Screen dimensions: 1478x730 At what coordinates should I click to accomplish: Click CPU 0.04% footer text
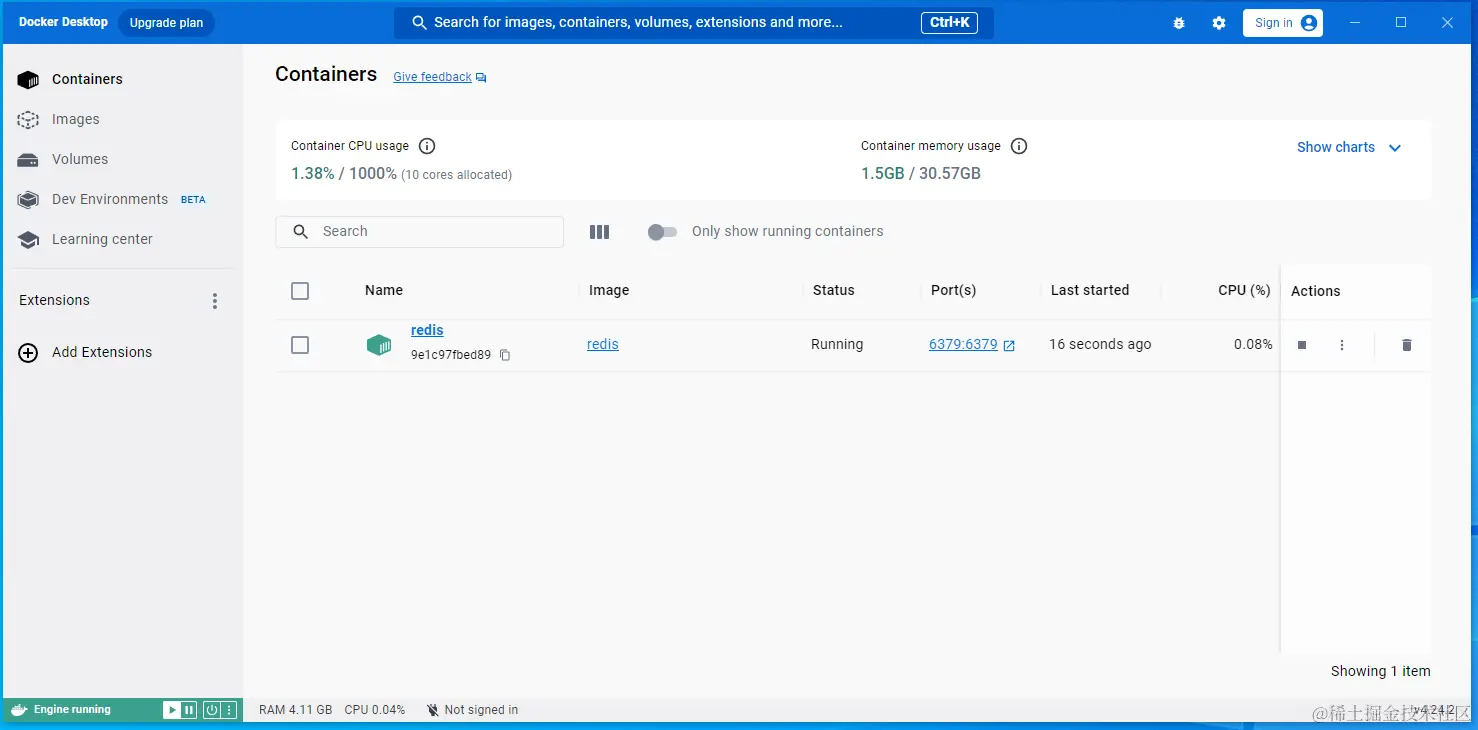tap(375, 710)
